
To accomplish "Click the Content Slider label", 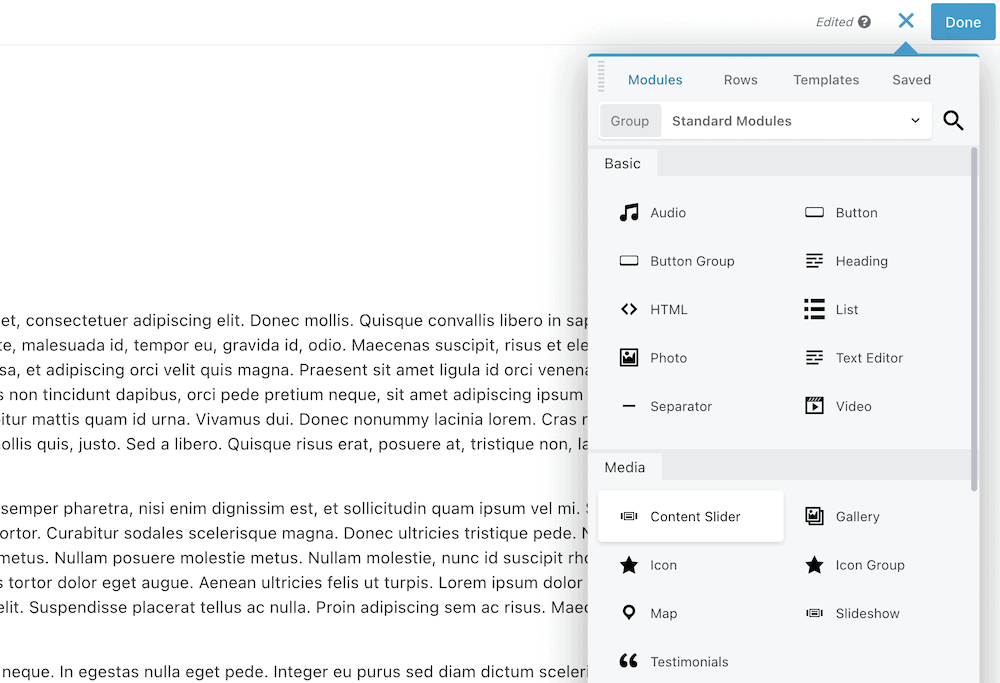I will click(x=695, y=517).
